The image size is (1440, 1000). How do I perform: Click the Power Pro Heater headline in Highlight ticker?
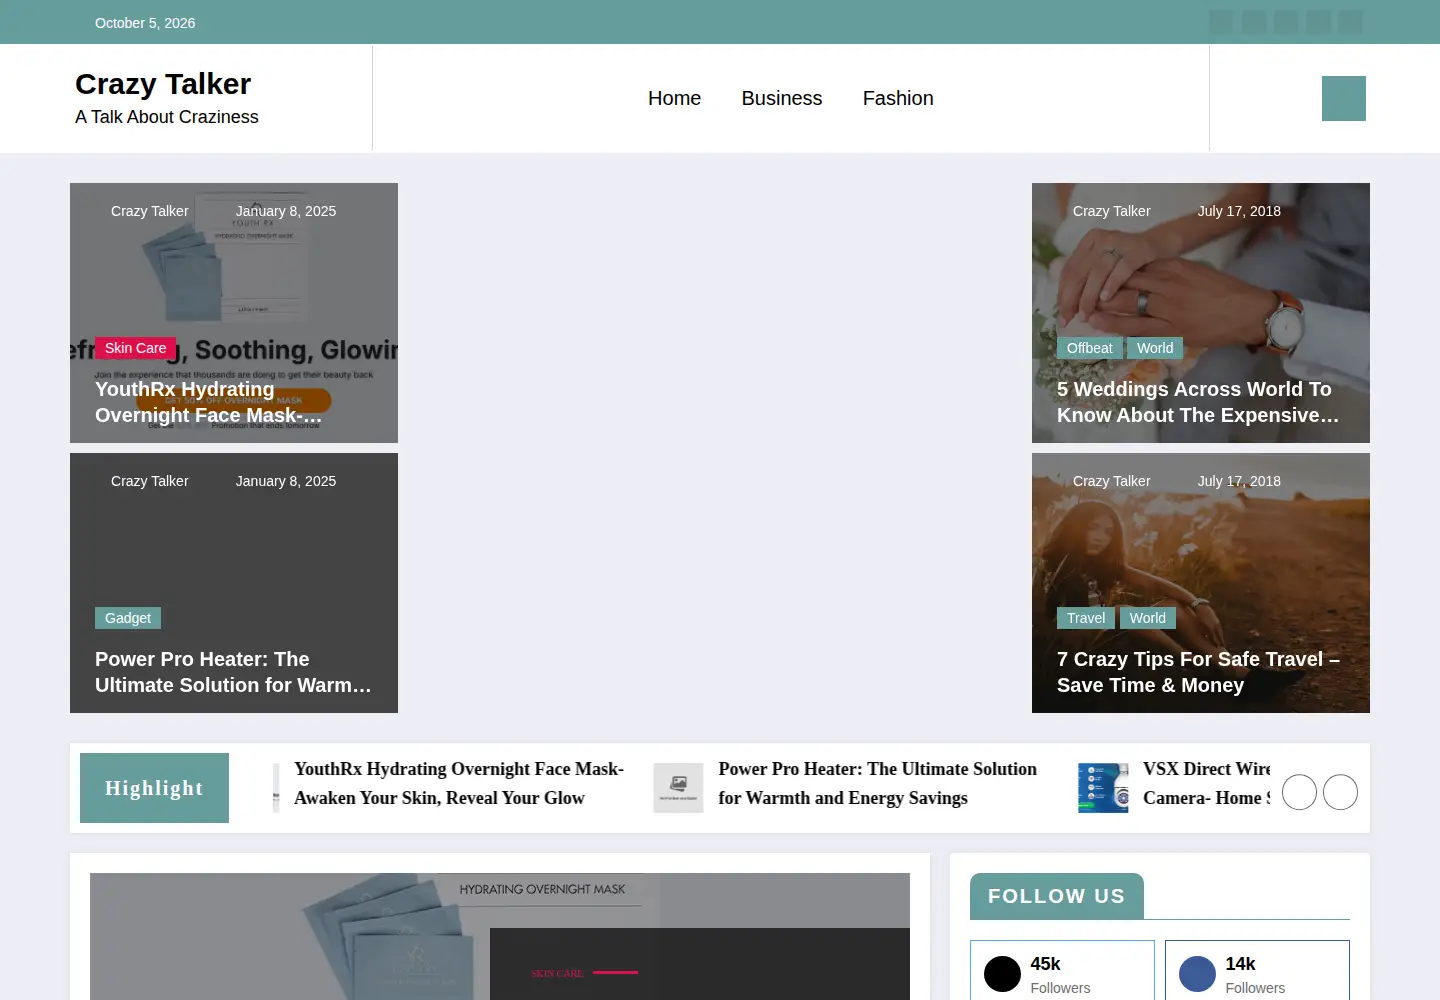[x=877, y=783]
